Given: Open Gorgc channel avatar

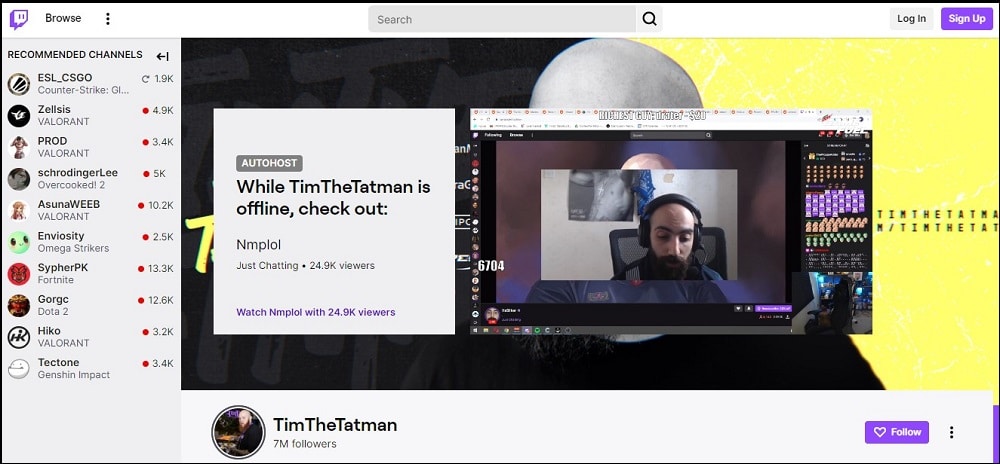Looking at the screenshot, I should [x=18, y=305].
